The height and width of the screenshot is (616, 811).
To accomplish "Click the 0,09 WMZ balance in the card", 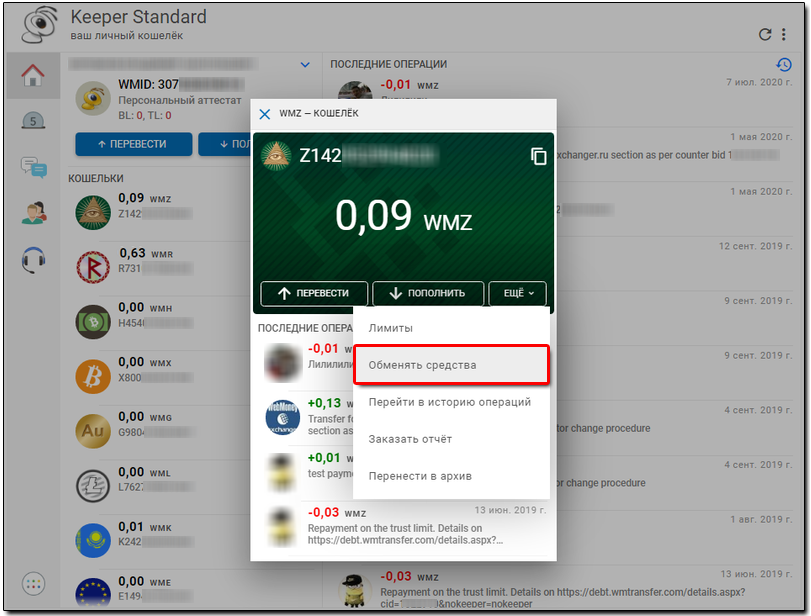I will (x=403, y=217).
